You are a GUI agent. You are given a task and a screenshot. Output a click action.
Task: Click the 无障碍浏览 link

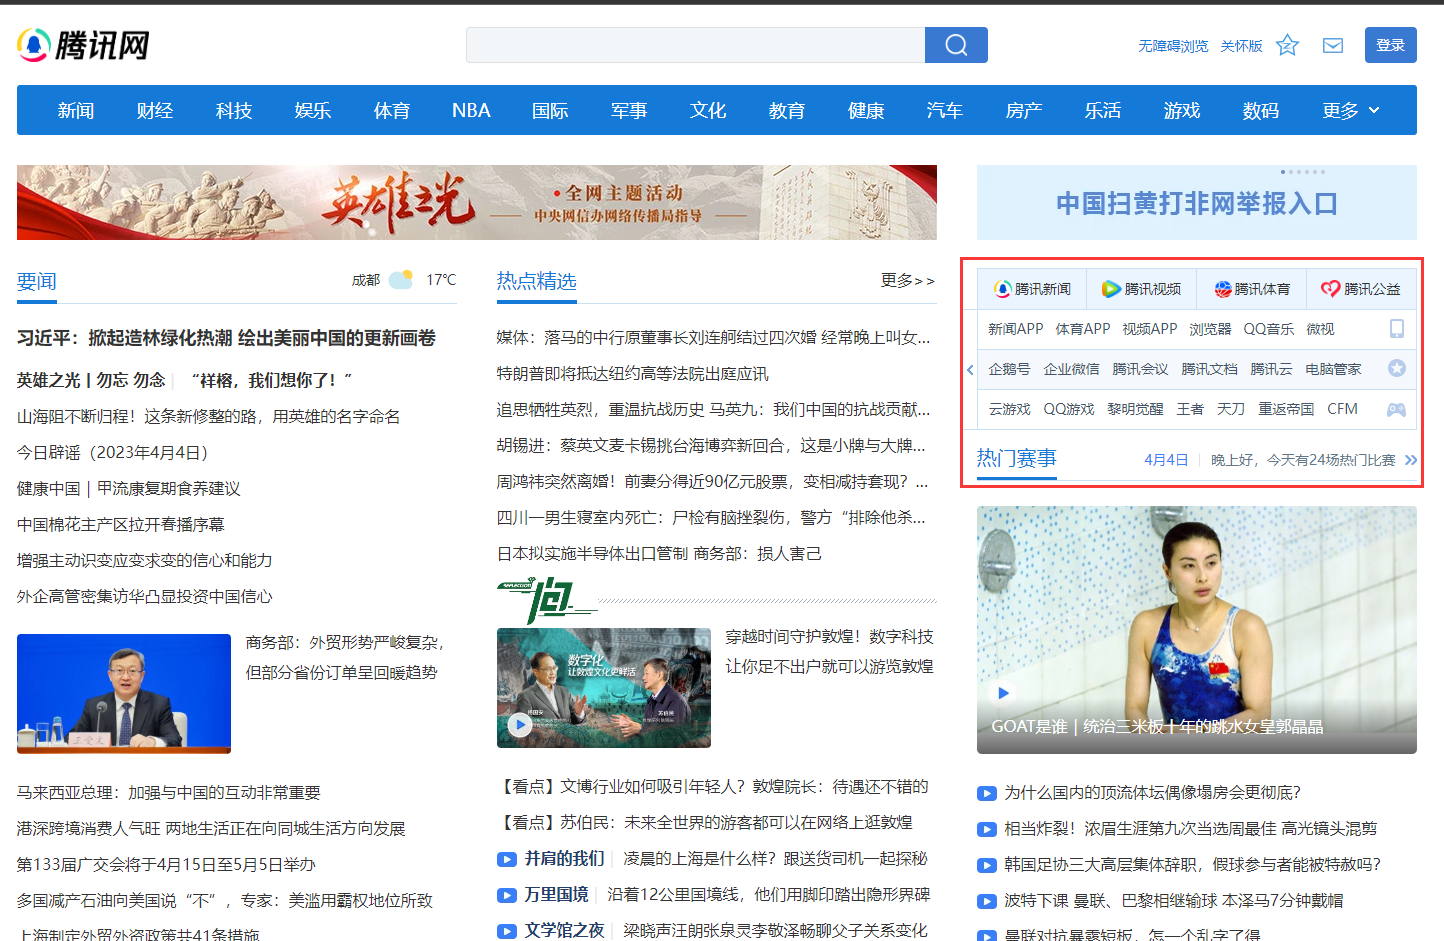pos(1173,46)
